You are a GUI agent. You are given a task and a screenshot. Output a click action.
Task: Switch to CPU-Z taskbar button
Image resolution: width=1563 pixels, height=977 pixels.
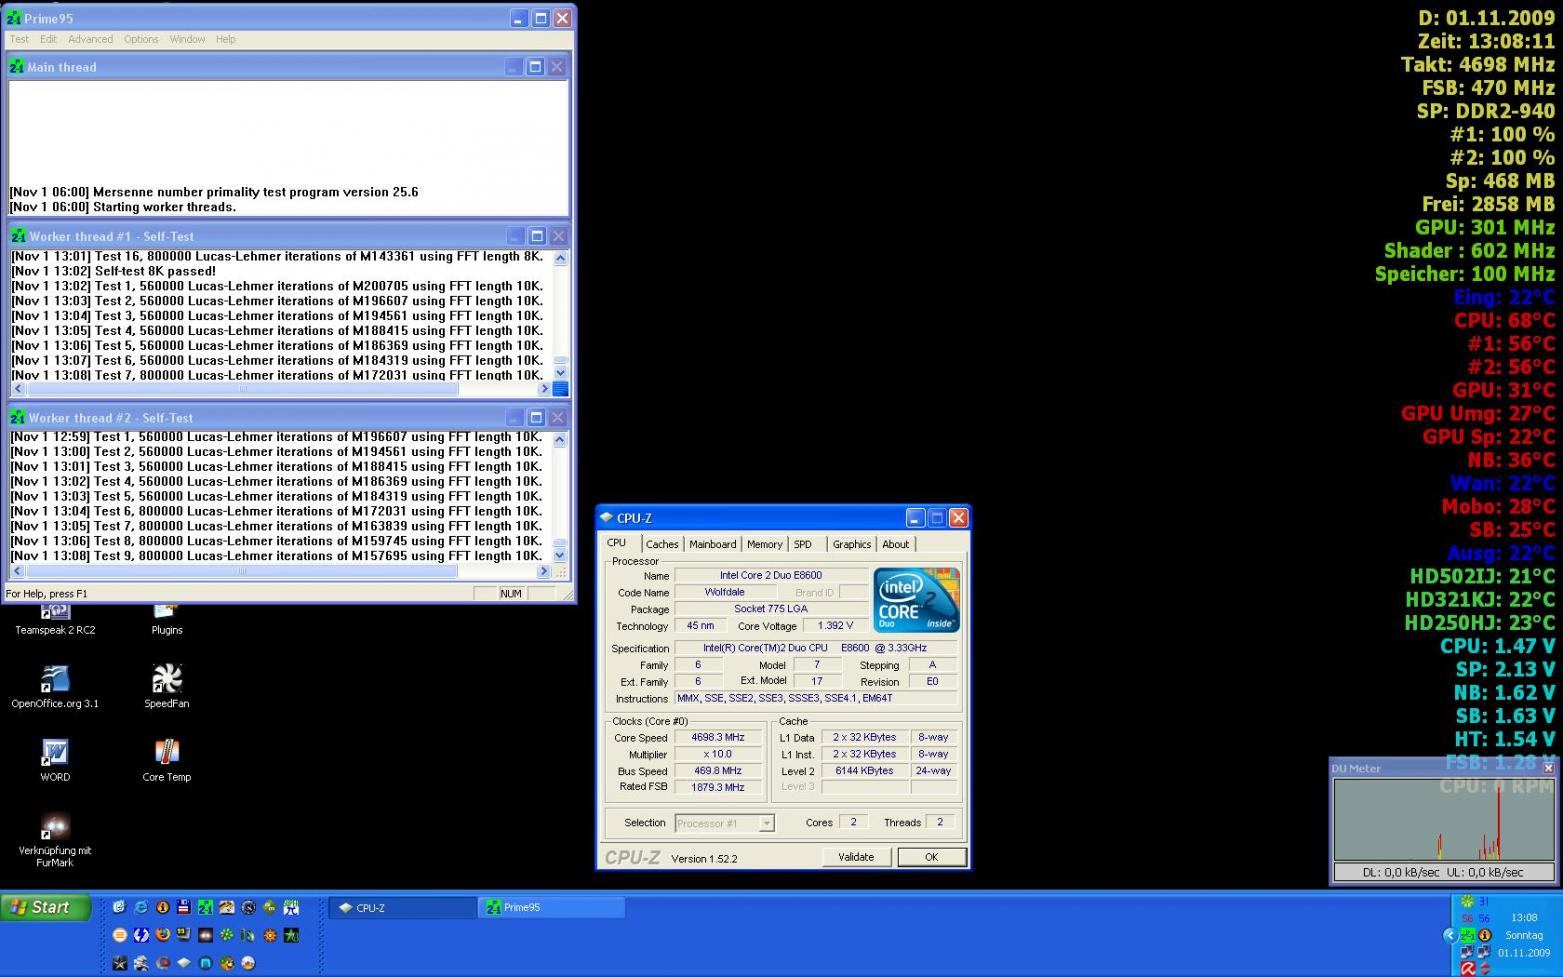tap(403, 908)
